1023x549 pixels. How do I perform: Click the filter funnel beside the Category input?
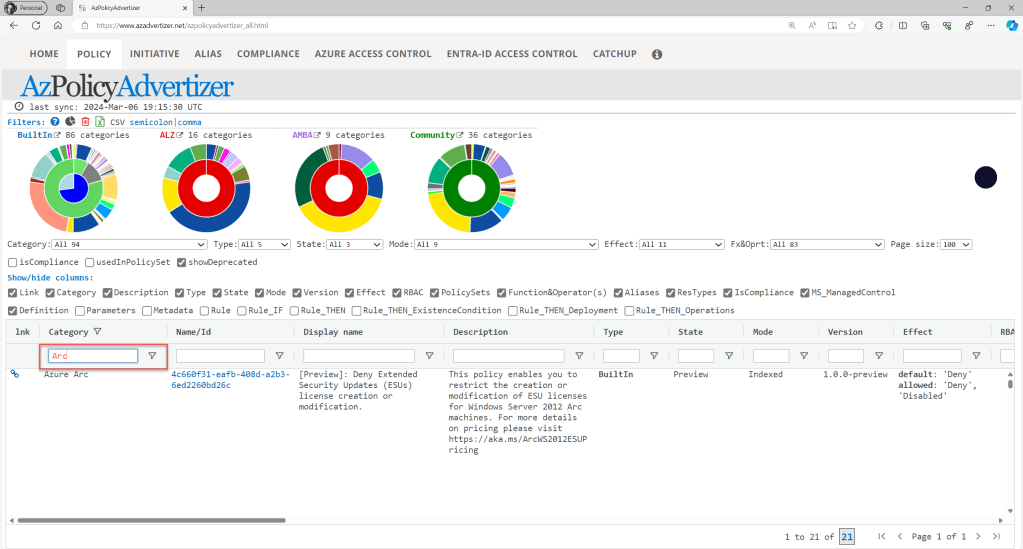[x=152, y=356]
